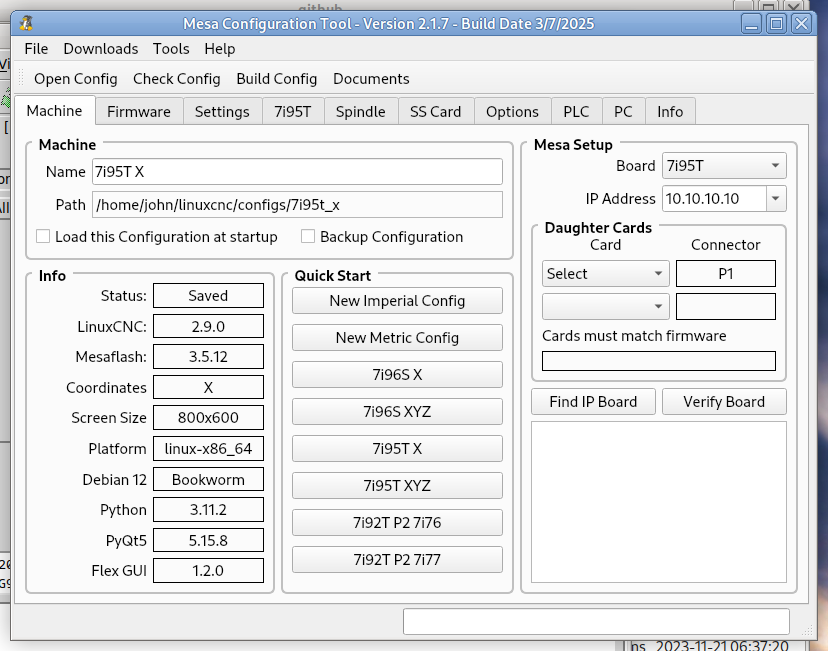Click the Screen Size value 800x600
Screen dimensions: 828x651
208,418
